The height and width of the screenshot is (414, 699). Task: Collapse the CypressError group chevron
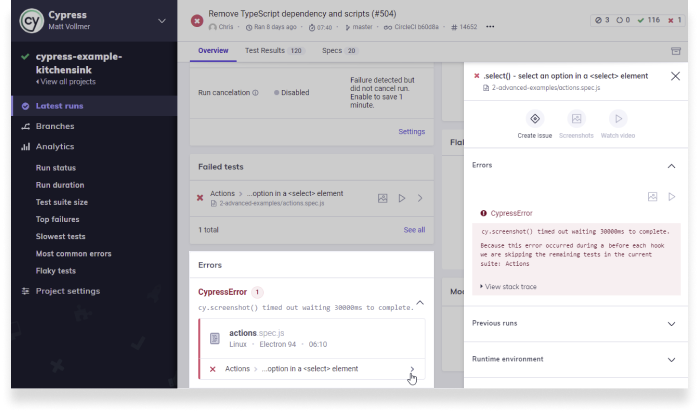(420, 303)
